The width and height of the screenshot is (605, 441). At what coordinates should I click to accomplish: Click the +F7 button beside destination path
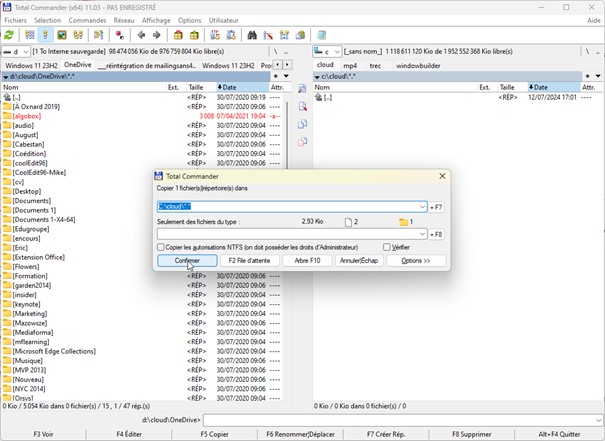(434, 207)
